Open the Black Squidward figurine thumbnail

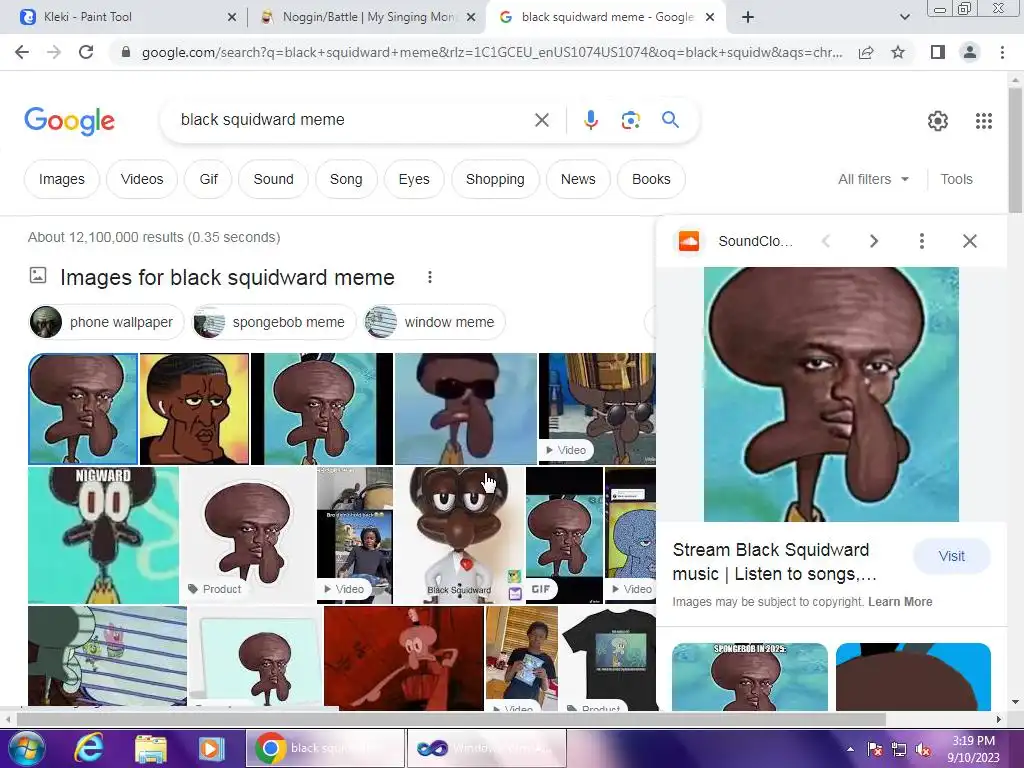point(460,535)
